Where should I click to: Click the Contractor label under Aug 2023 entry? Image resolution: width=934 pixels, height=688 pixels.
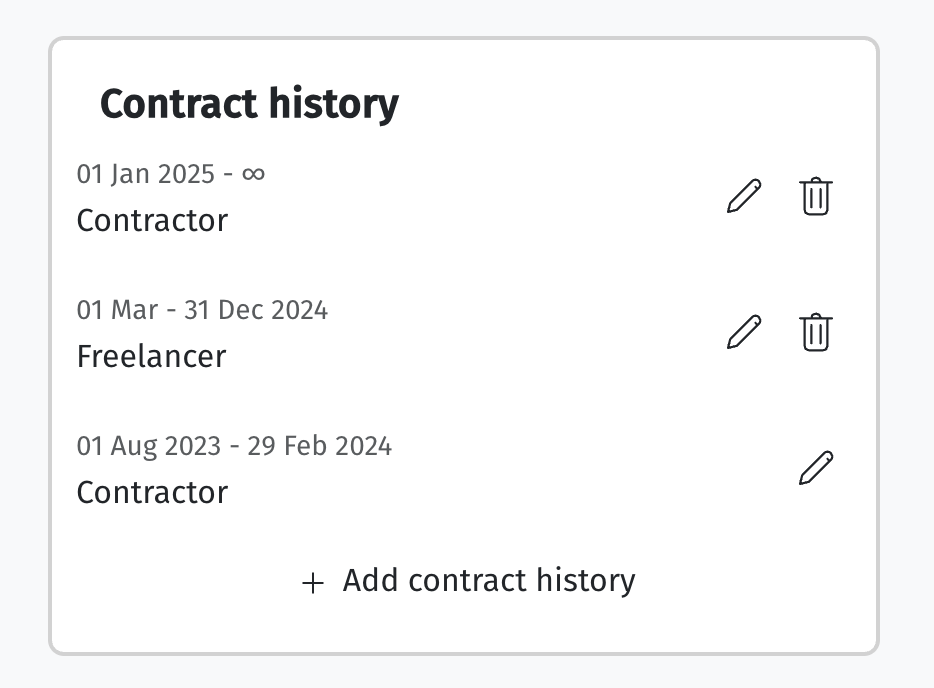coord(152,492)
